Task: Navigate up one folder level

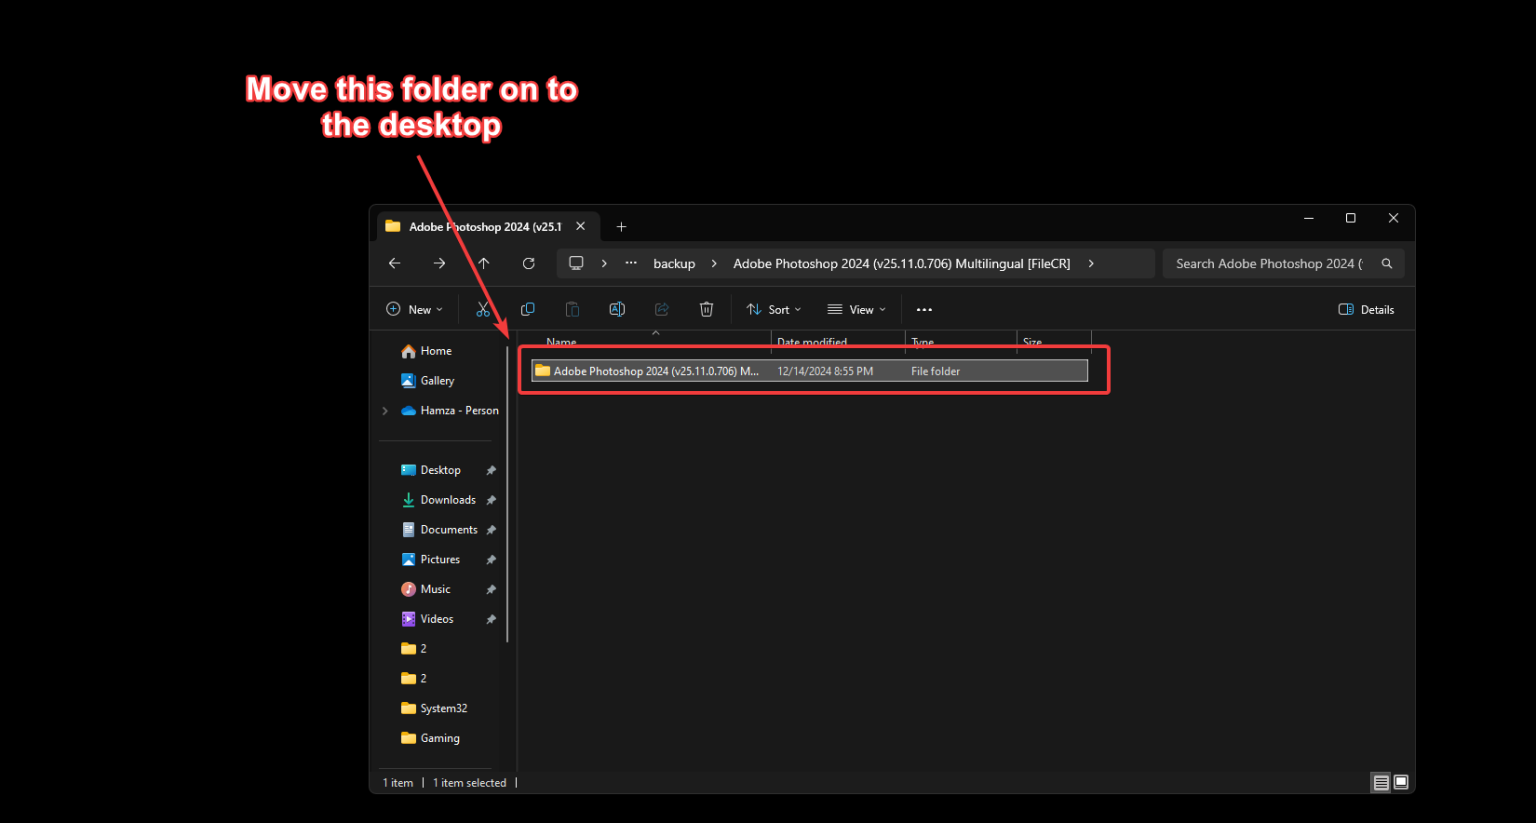Action: tap(483, 263)
